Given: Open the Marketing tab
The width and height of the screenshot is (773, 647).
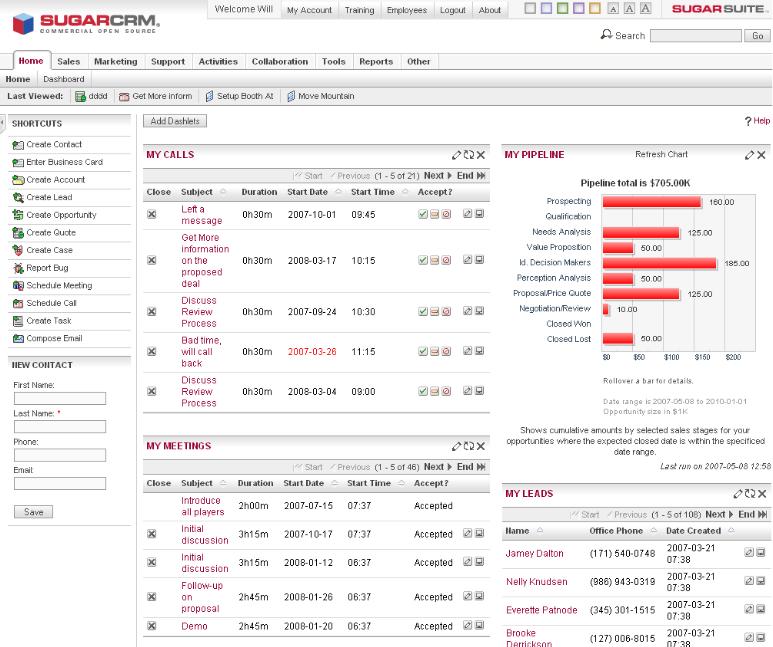Looking at the screenshot, I should click(x=116, y=61).
